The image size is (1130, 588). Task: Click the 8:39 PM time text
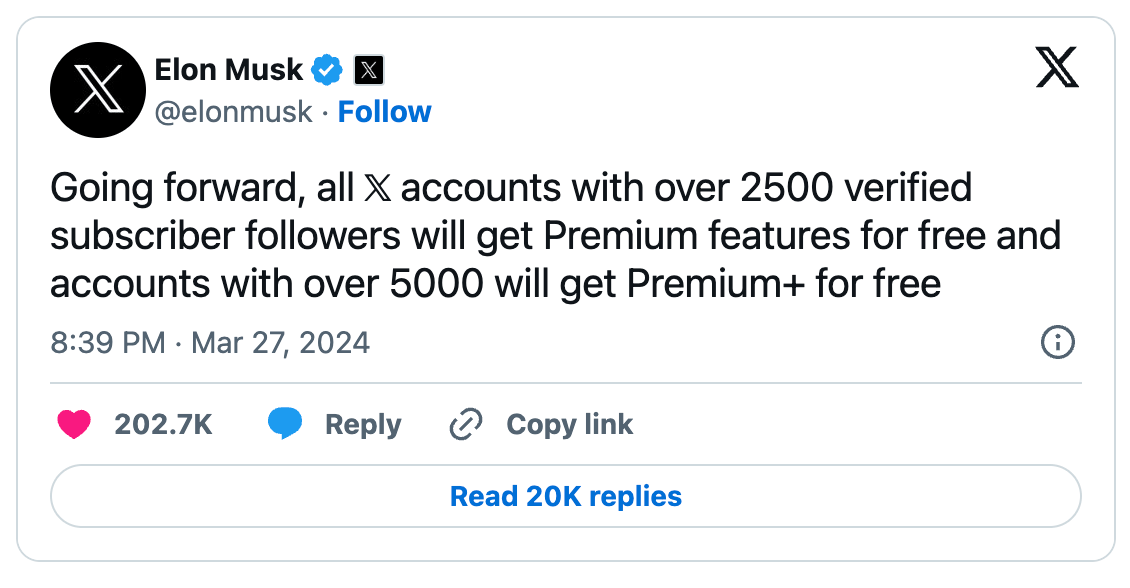tap(107, 343)
